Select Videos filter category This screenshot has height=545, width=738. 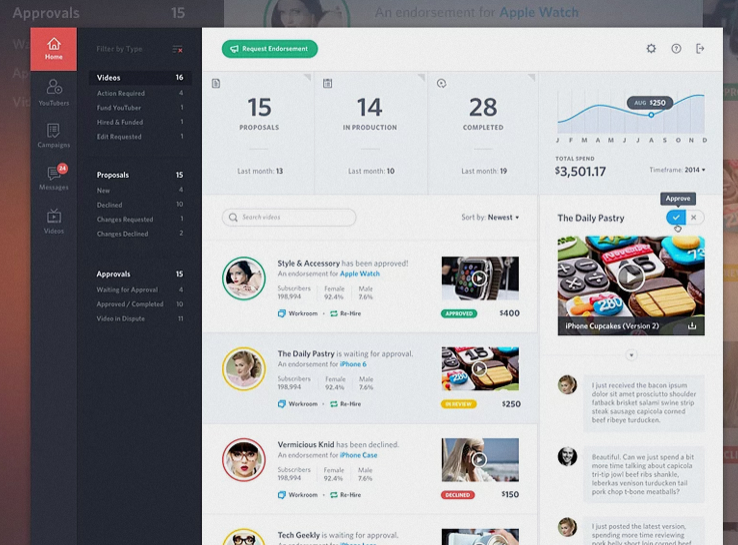(x=140, y=78)
